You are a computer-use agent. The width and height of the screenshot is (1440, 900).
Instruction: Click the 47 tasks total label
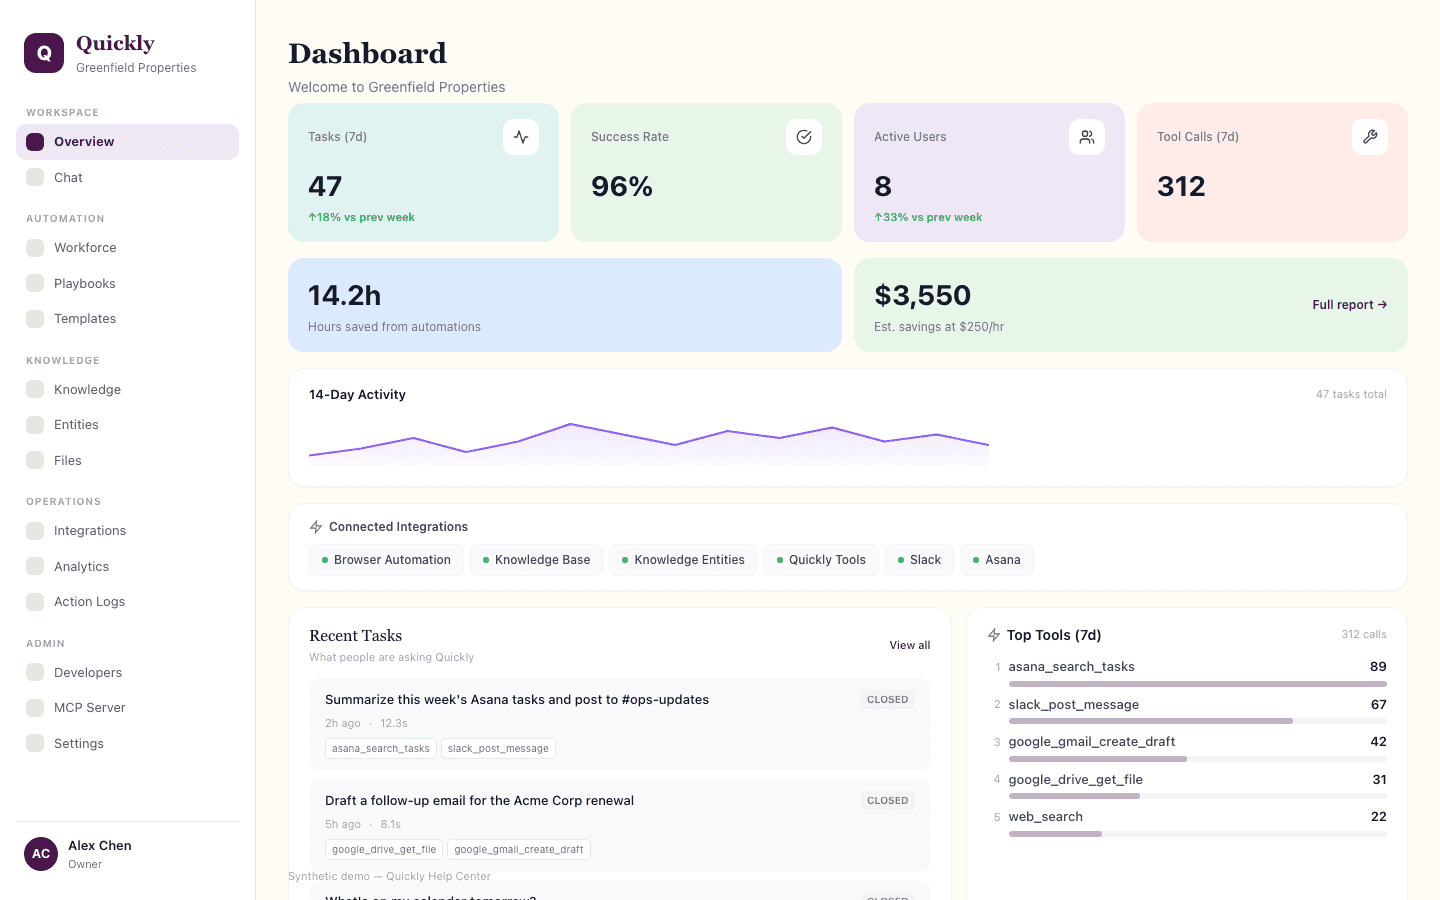point(1351,394)
